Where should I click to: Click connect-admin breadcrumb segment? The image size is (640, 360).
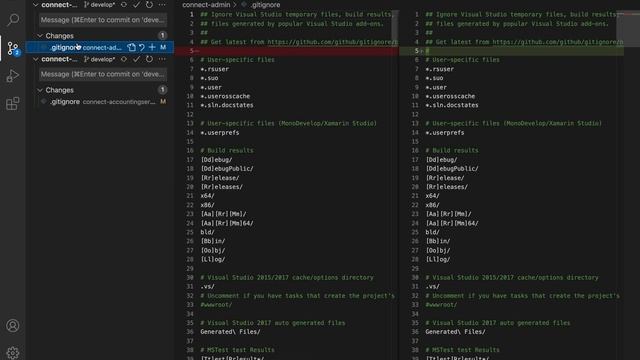[206, 4]
